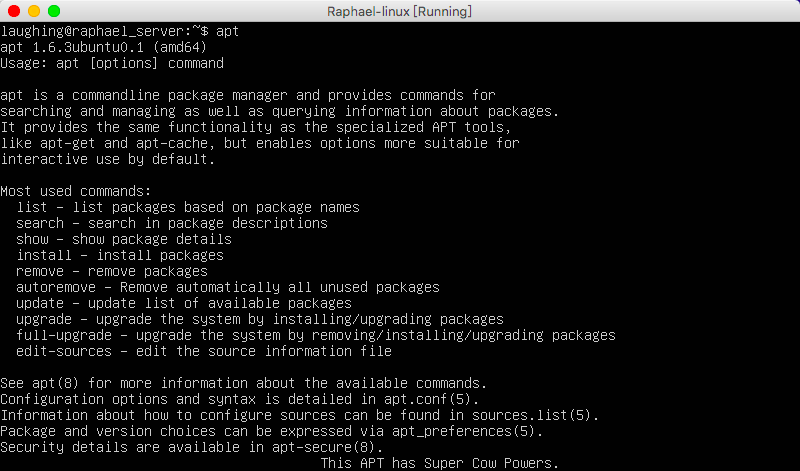Click the "search" command entry

point(40,223)
